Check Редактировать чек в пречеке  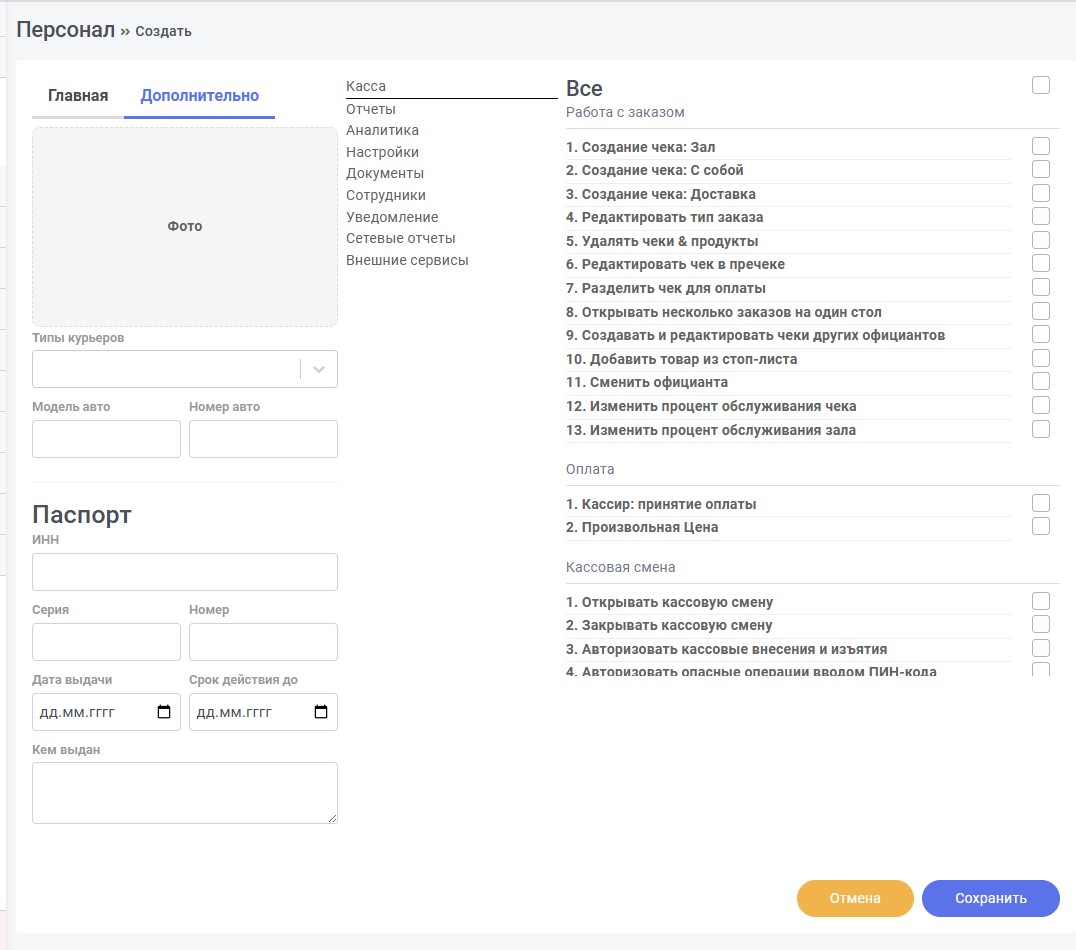(x=1041, y=264)
